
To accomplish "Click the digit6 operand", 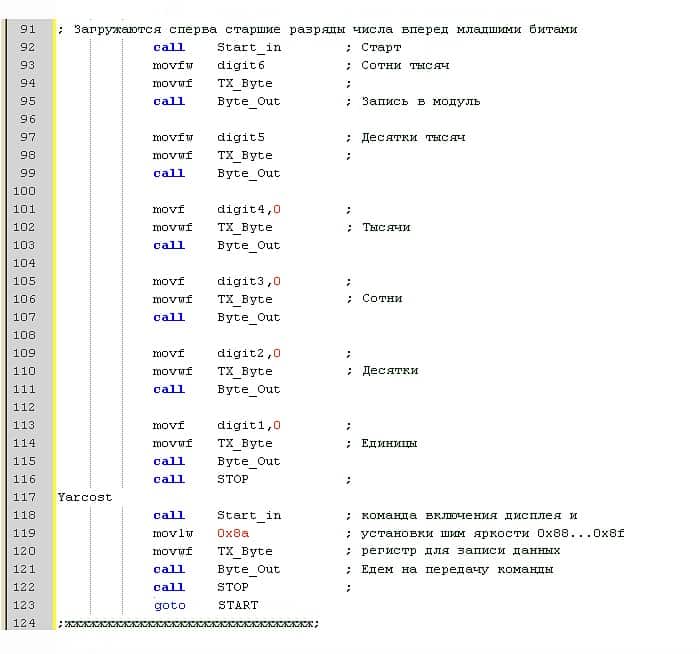I will click(x=241, y=65).
